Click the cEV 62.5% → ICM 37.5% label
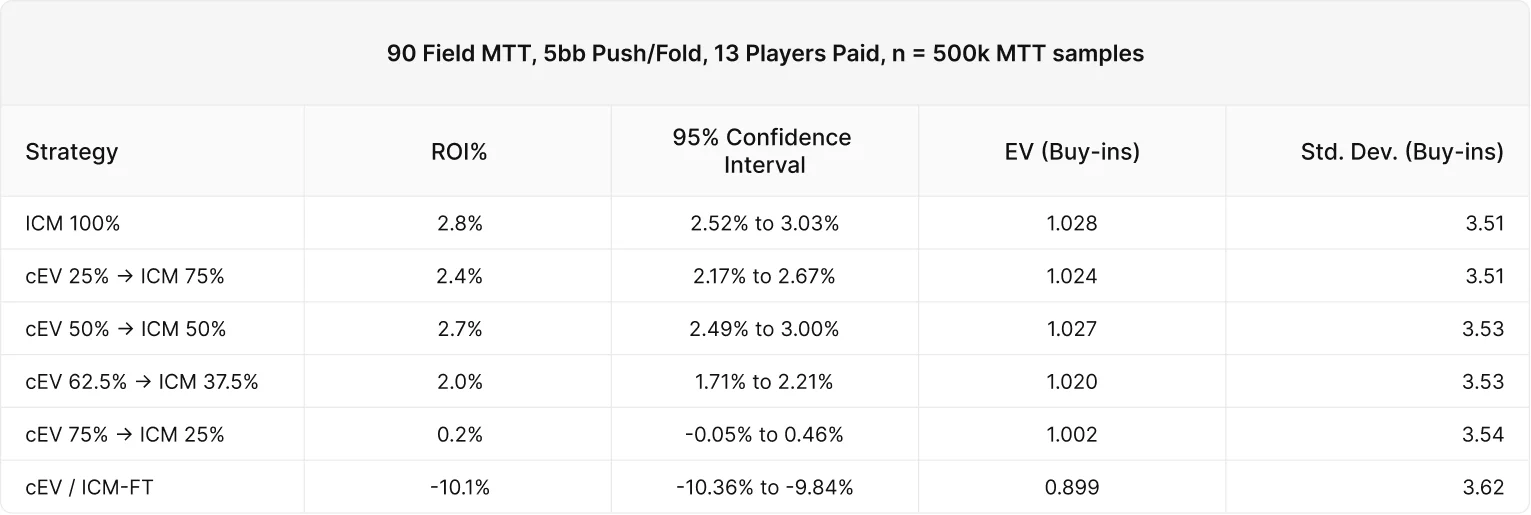The image size is (1531, 515). pos(142,382)
